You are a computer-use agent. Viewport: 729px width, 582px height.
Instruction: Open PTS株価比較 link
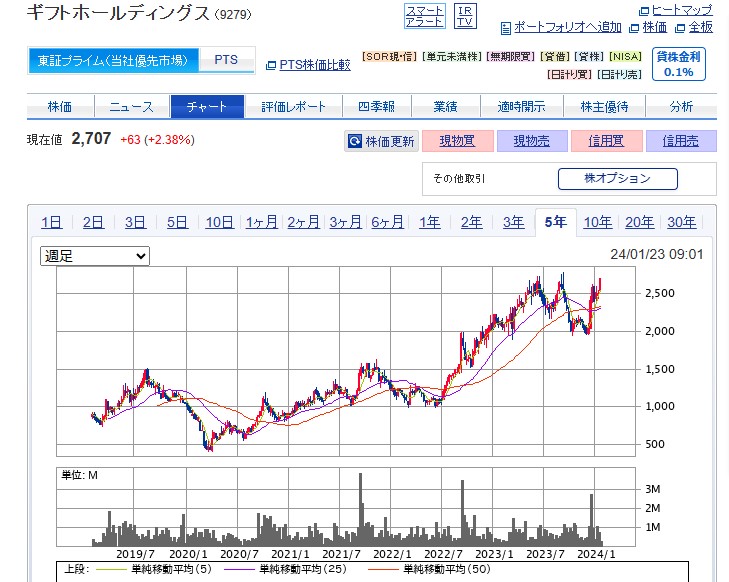(x=315, y=65)
